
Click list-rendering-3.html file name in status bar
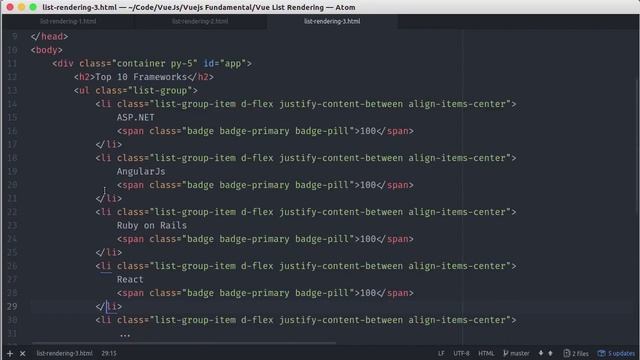click(64, 353)
